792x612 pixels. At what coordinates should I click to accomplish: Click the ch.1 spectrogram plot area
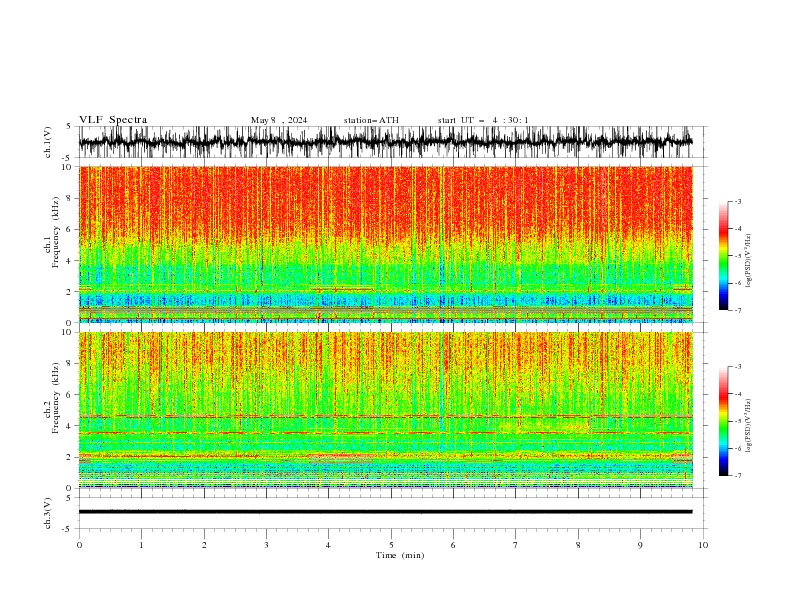pos(386,244)
